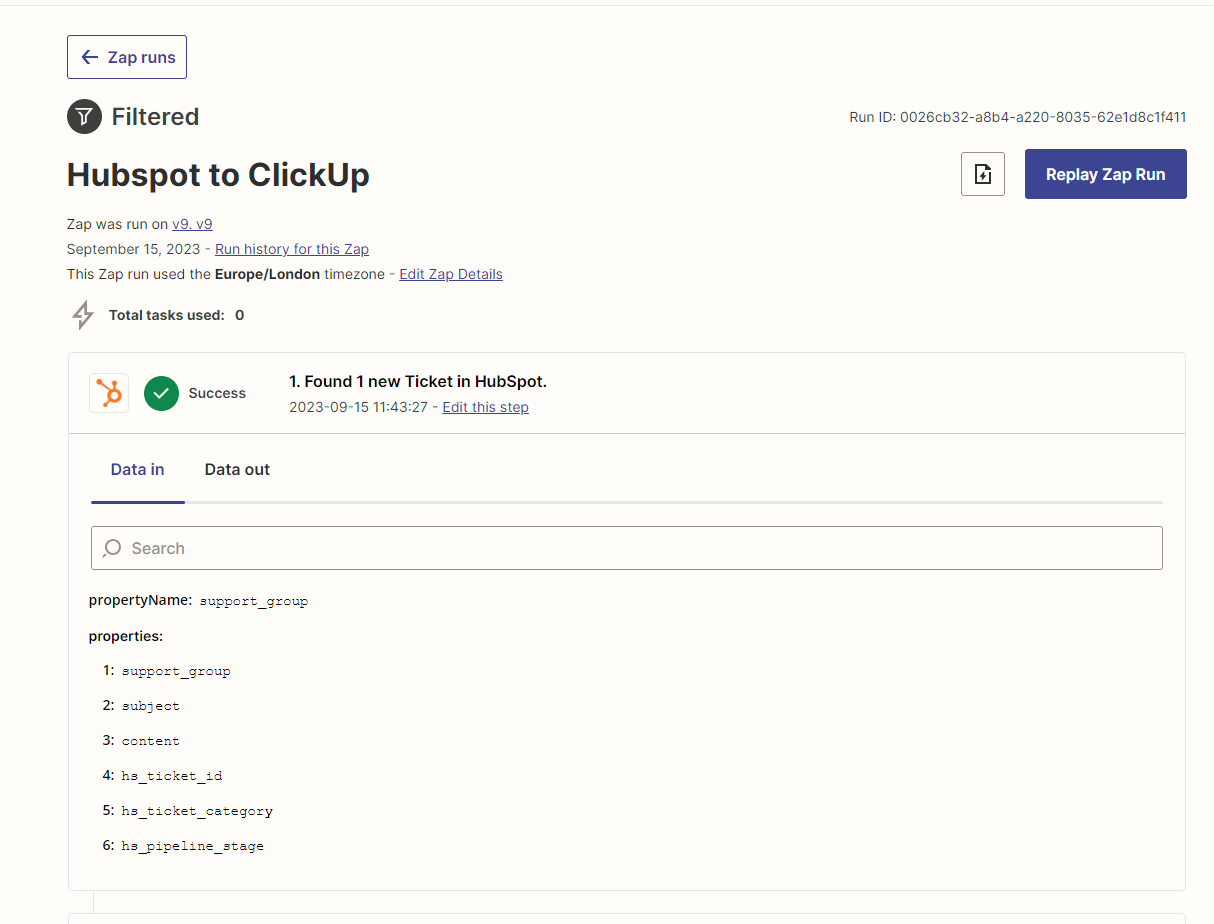Click the HubSpot app icon

[x=109, y=393]
